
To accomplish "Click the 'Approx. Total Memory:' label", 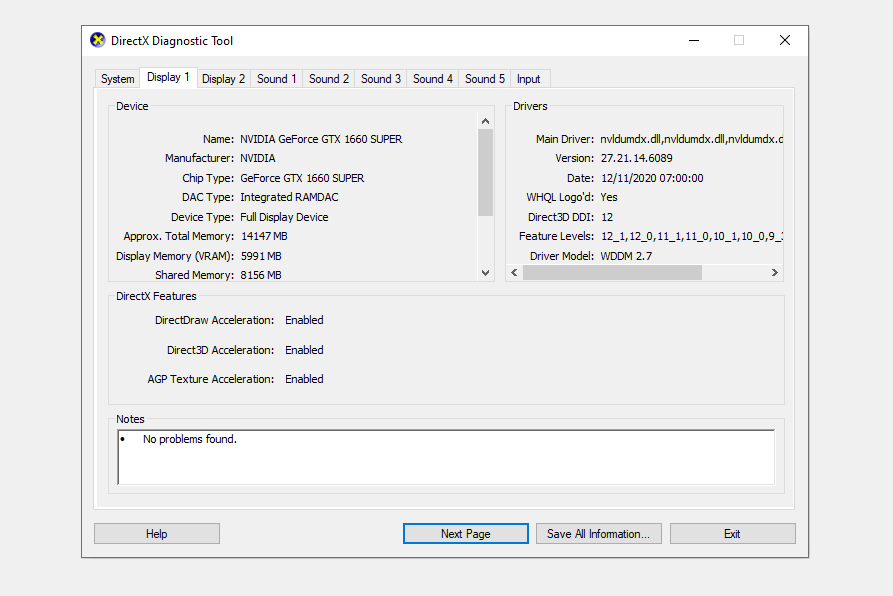I will 179,236.
